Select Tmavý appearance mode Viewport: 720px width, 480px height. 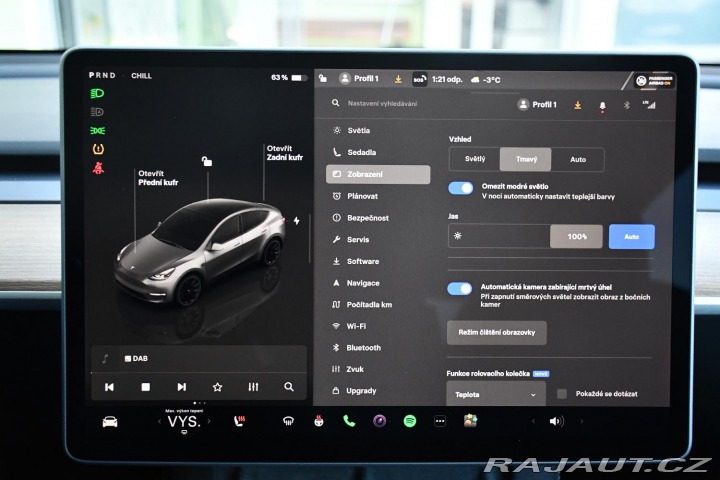[x=526, y=159]
